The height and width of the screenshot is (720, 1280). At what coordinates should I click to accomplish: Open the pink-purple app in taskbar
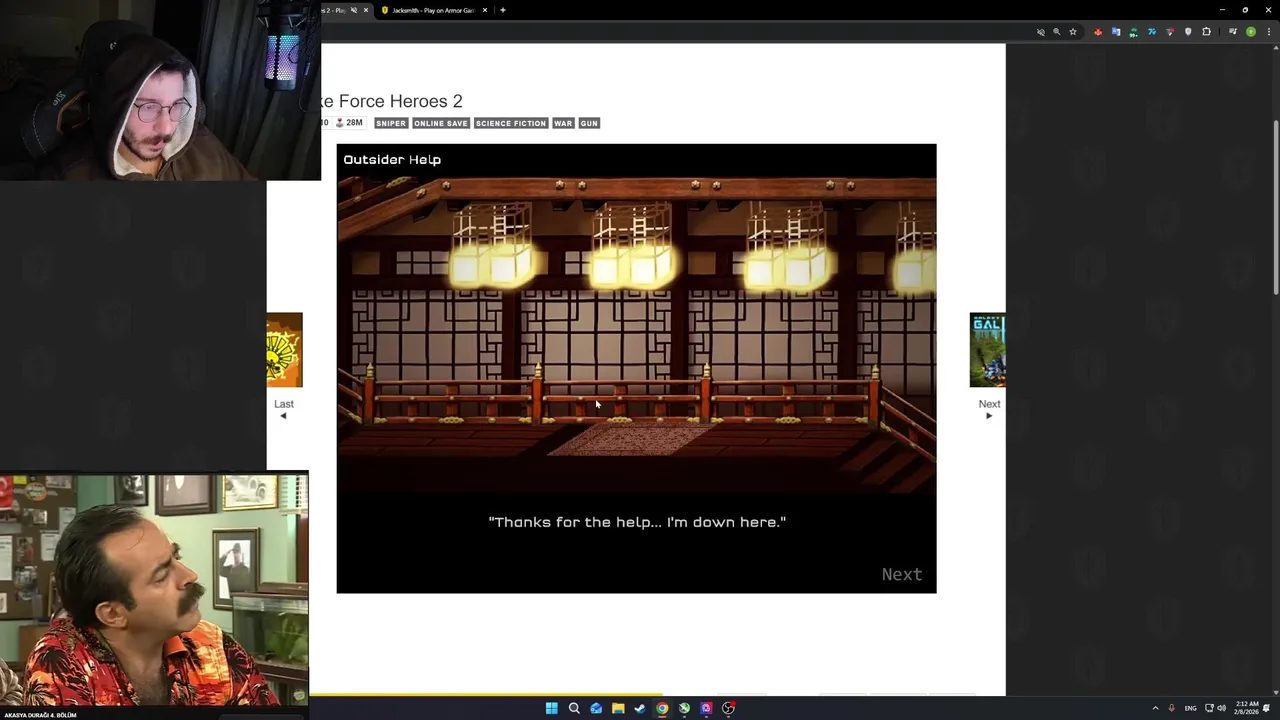[x=706, y=708]
